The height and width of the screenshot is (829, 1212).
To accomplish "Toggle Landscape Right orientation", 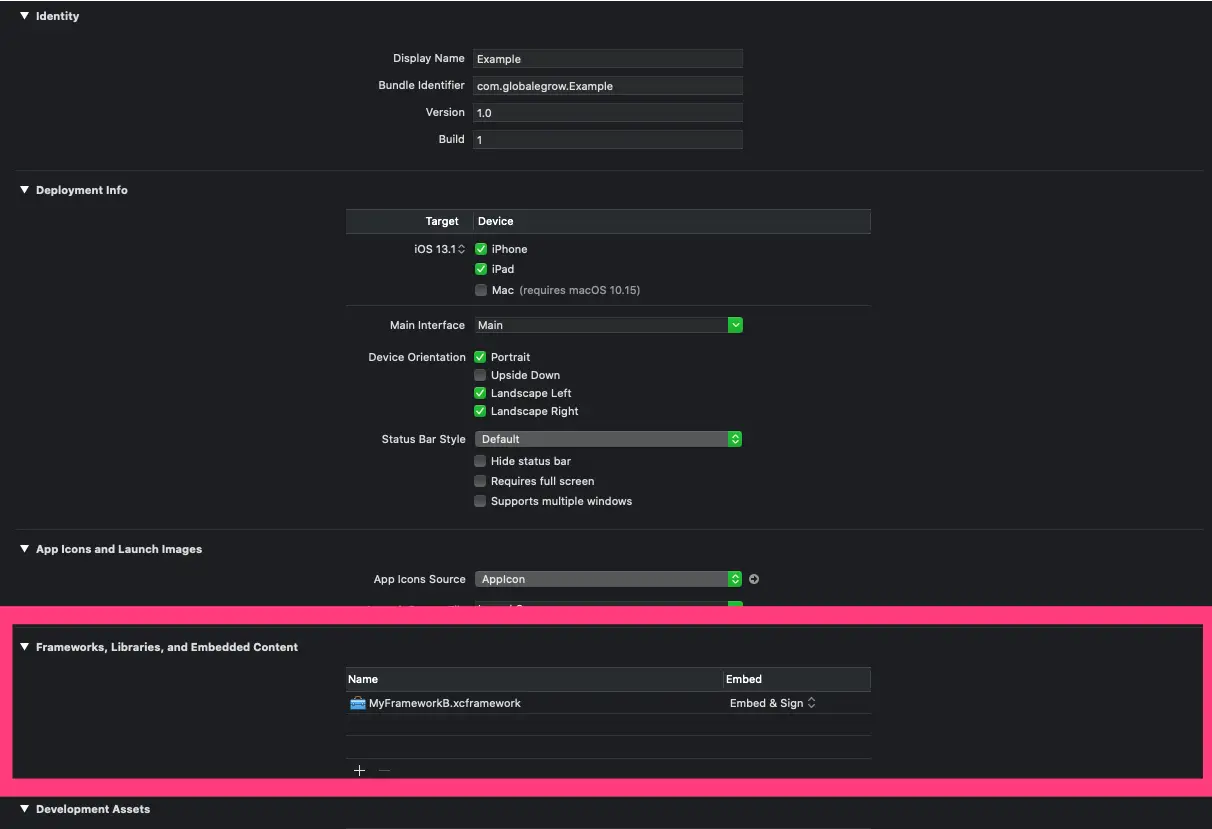I will click(480, 411).
